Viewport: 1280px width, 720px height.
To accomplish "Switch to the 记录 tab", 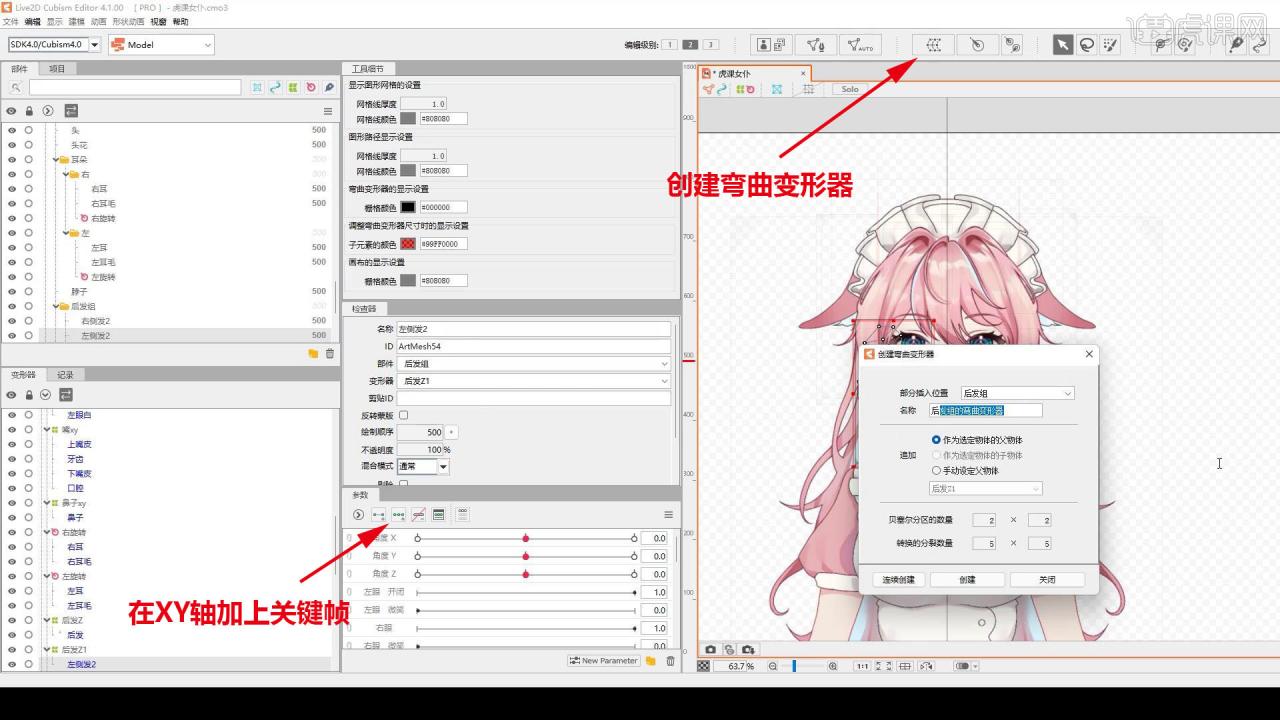I will click(65, 375).
